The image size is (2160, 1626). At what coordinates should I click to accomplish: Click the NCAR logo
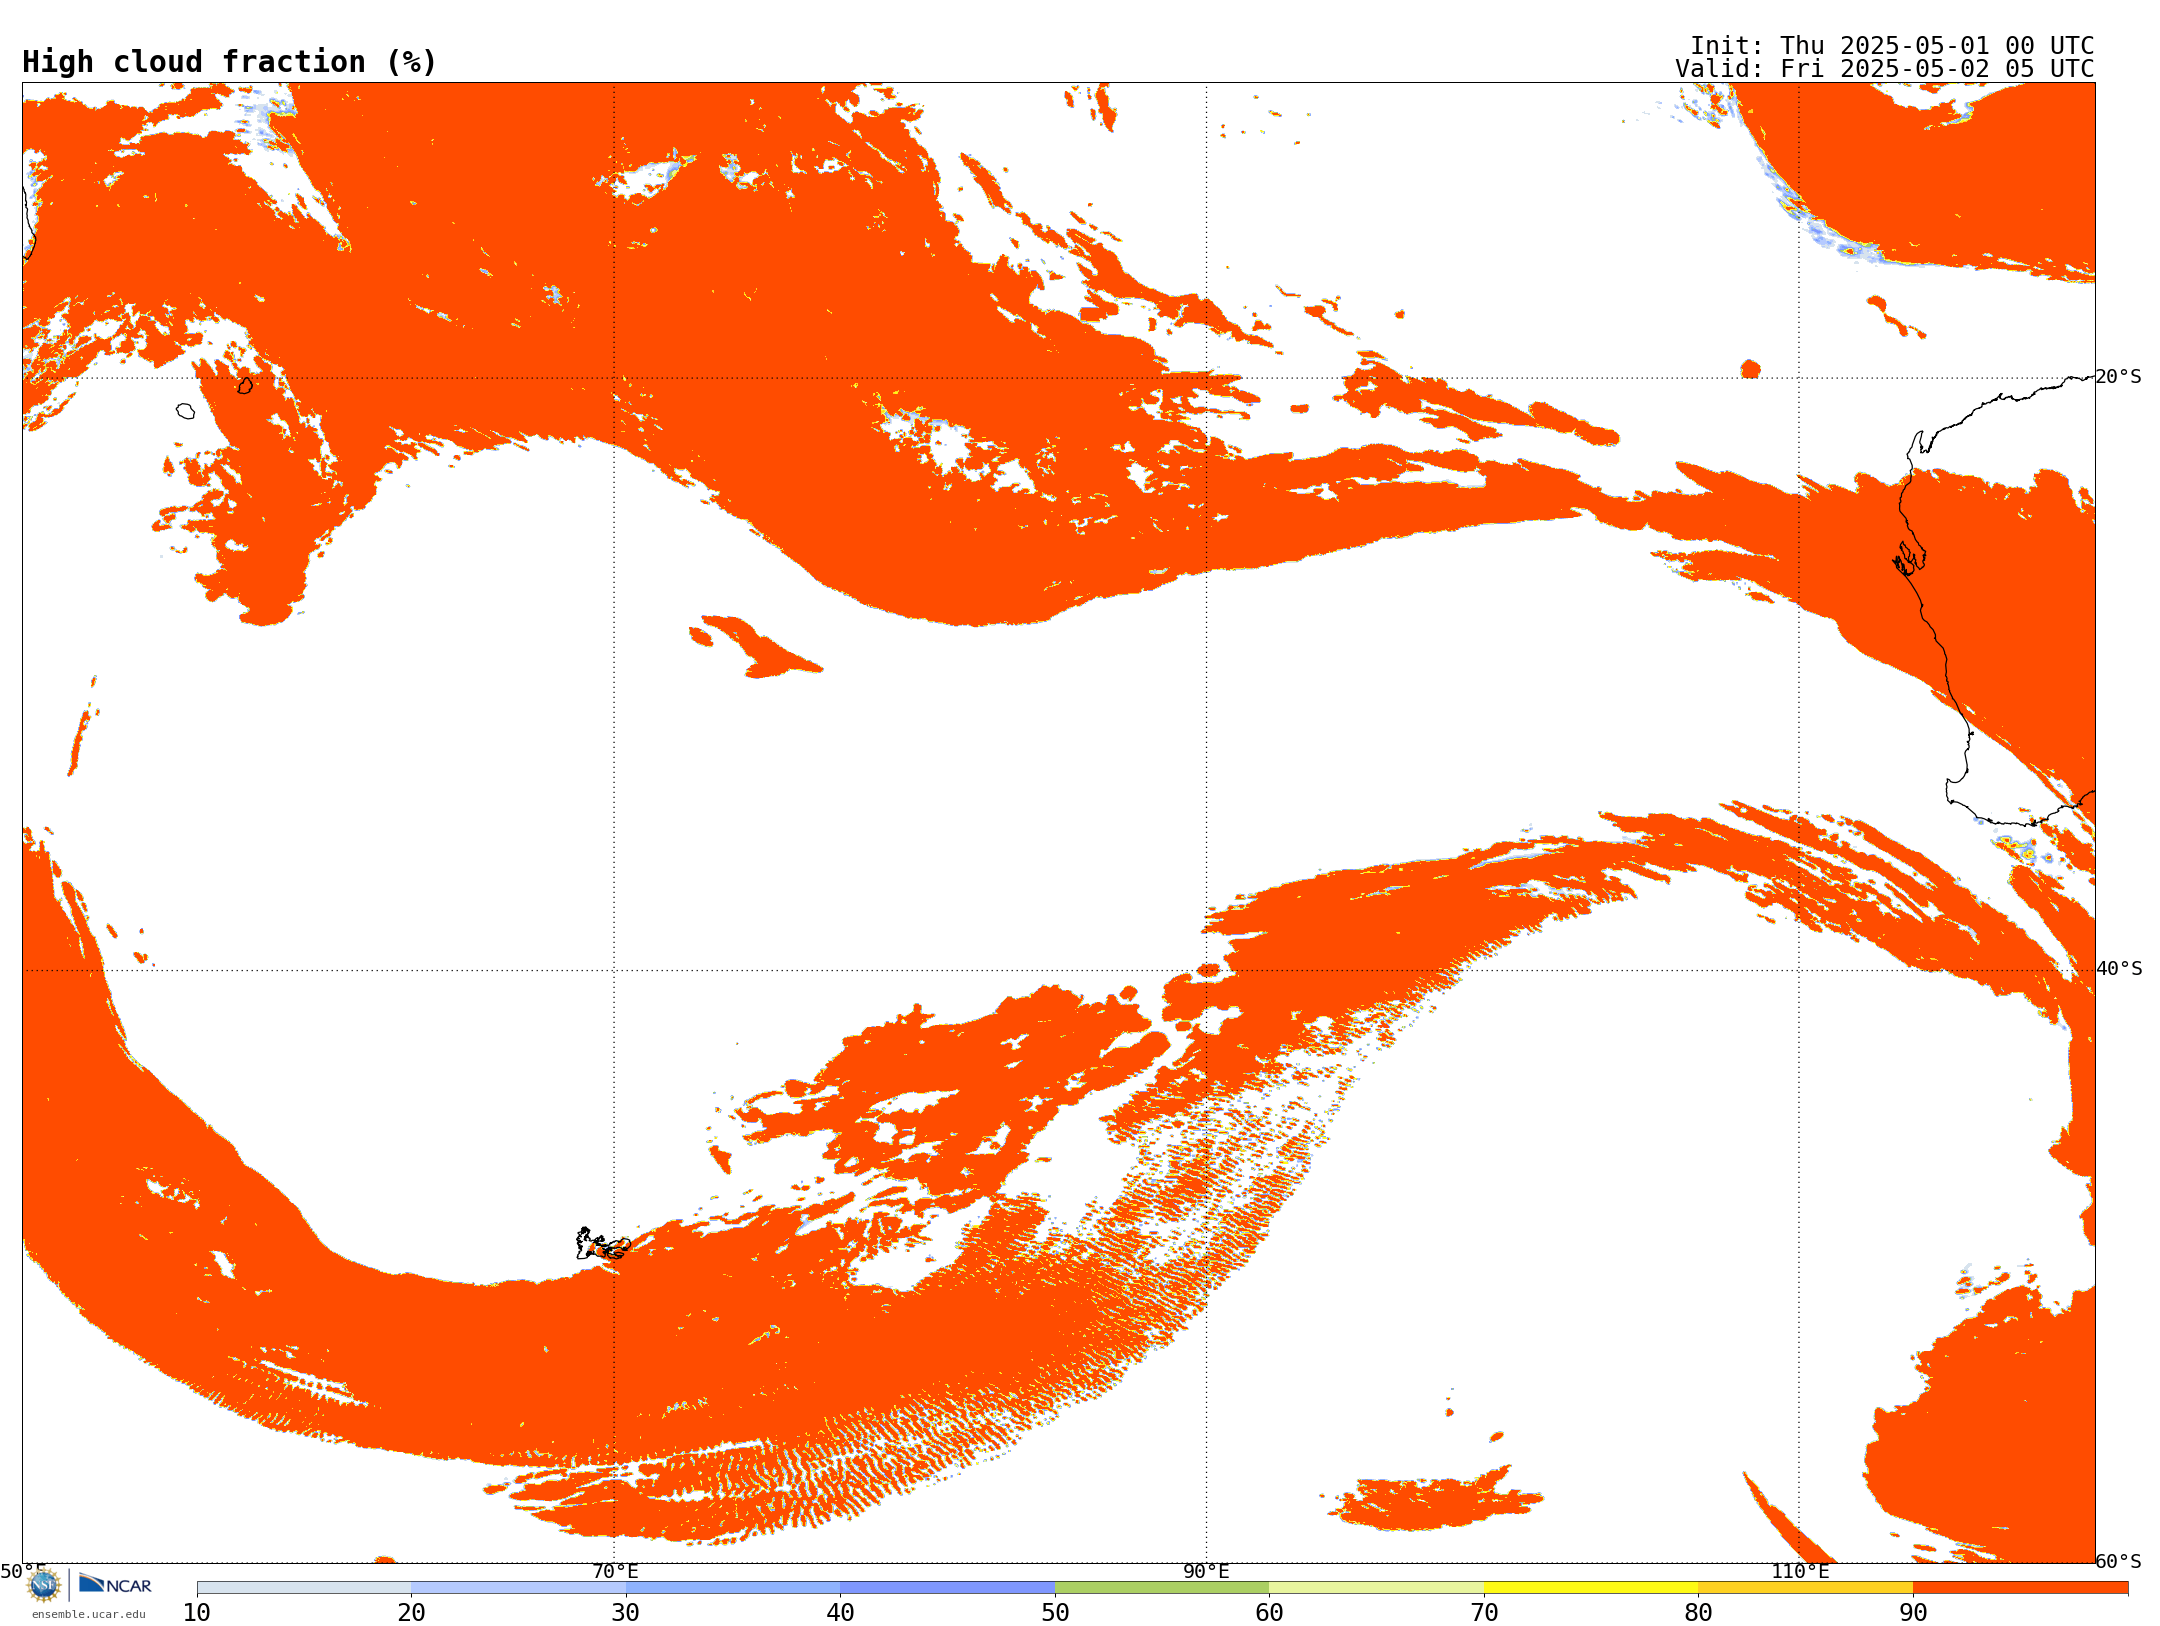(x=115, y=1584)
